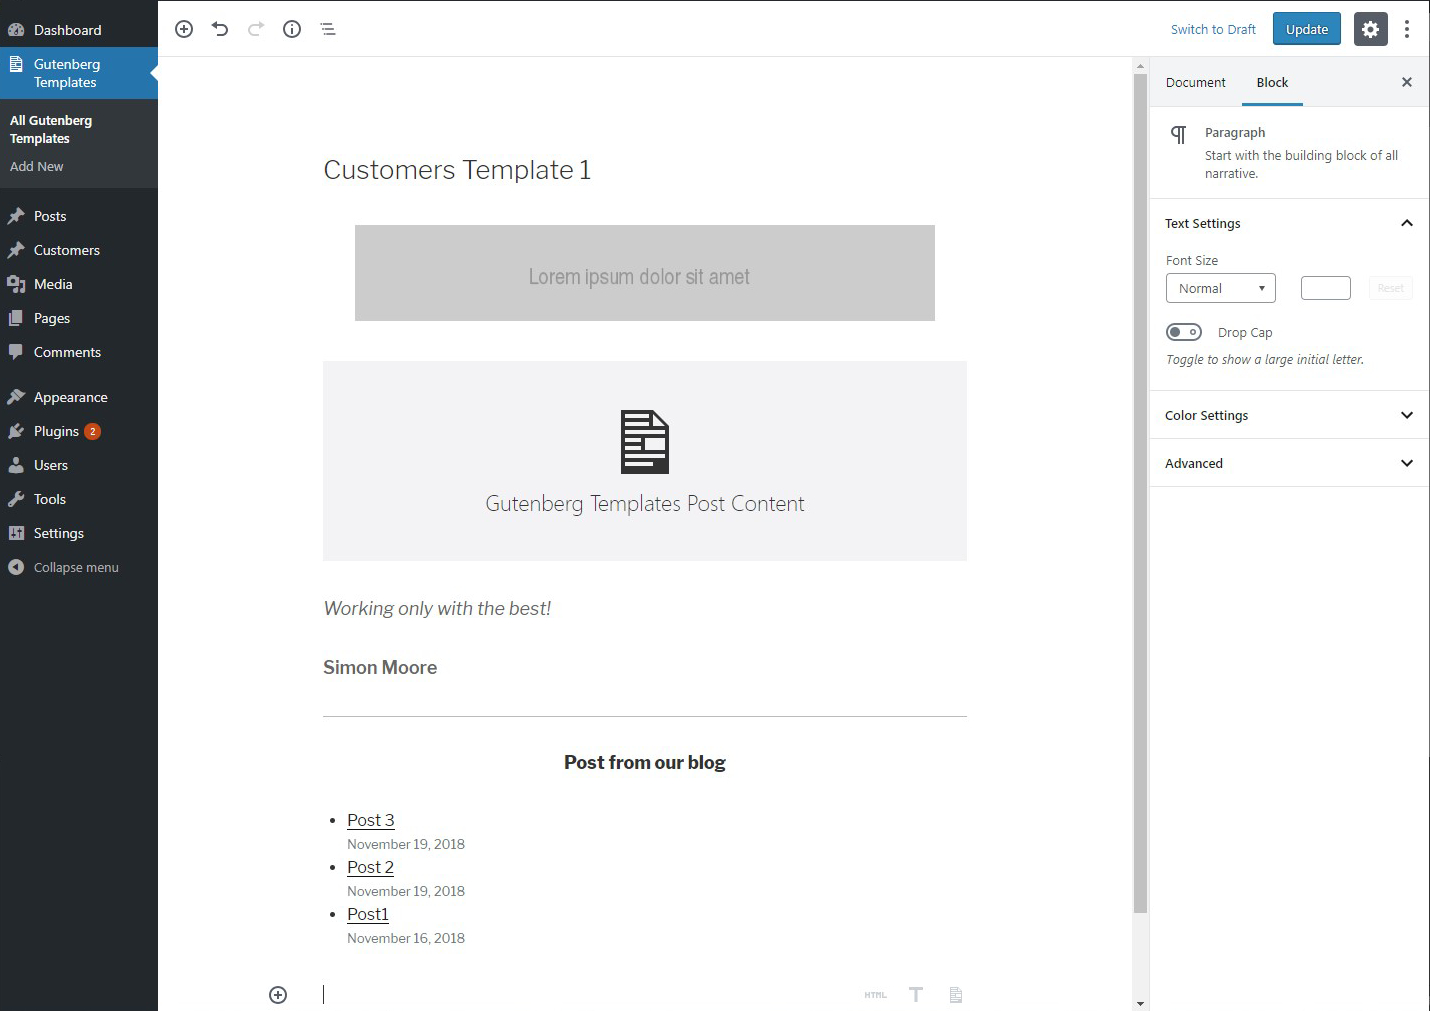1430x1011 pixels.
Task: Expand the Advanced panel
Action: pyautogui.click(x=1289, y=463)
